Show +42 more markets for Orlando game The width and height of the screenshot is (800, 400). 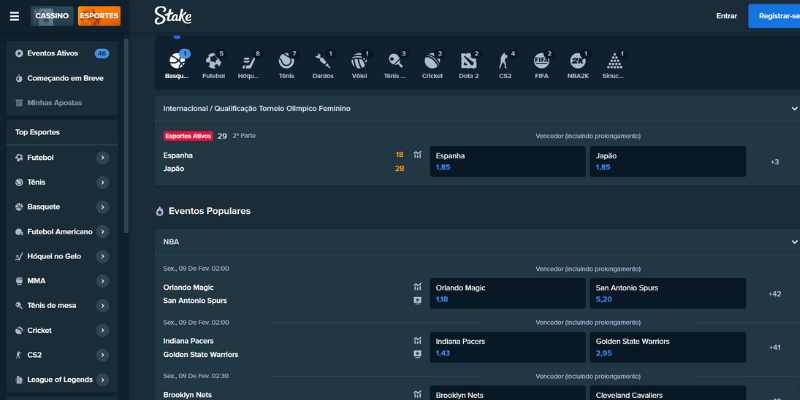[x=774, y=294]
